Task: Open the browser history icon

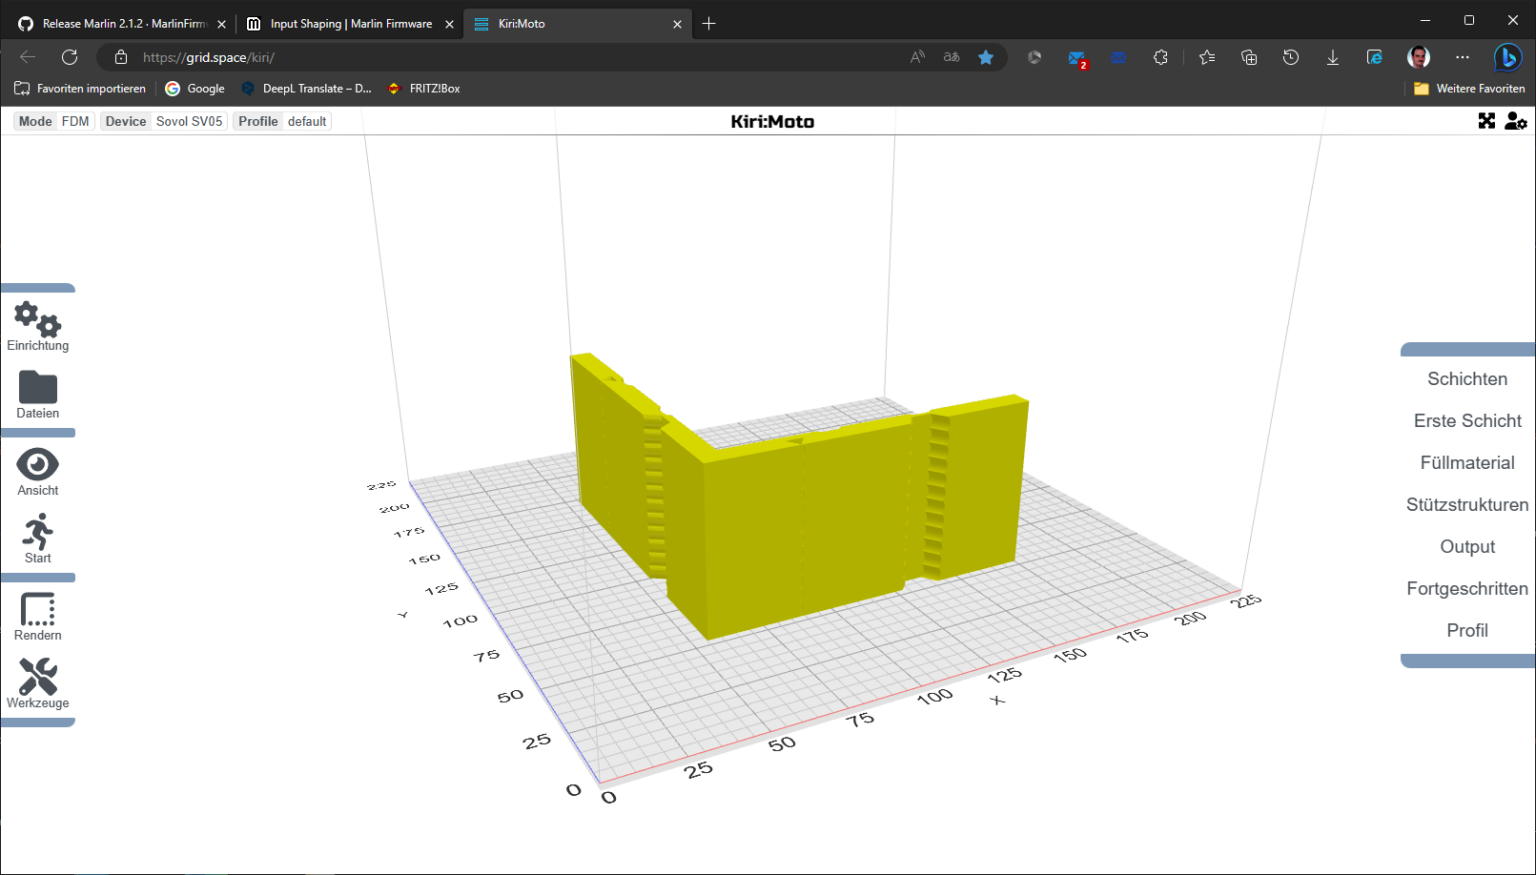Action: pos(1291,57)
